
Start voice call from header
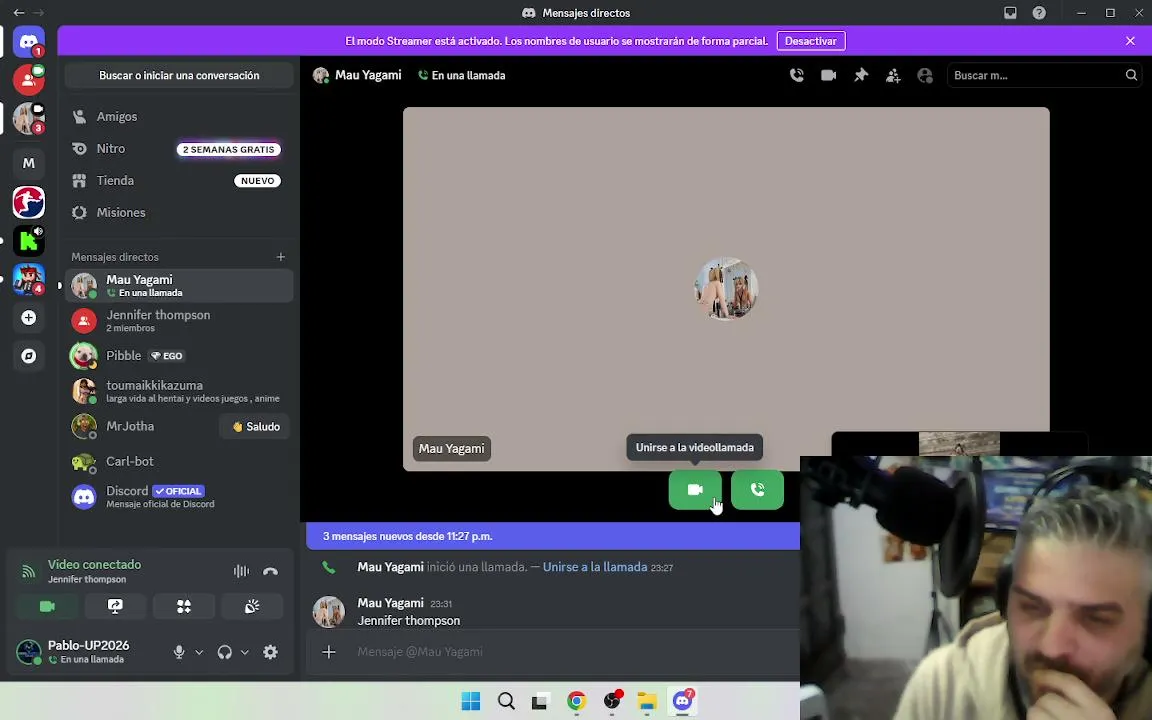[x=796, y=75]
